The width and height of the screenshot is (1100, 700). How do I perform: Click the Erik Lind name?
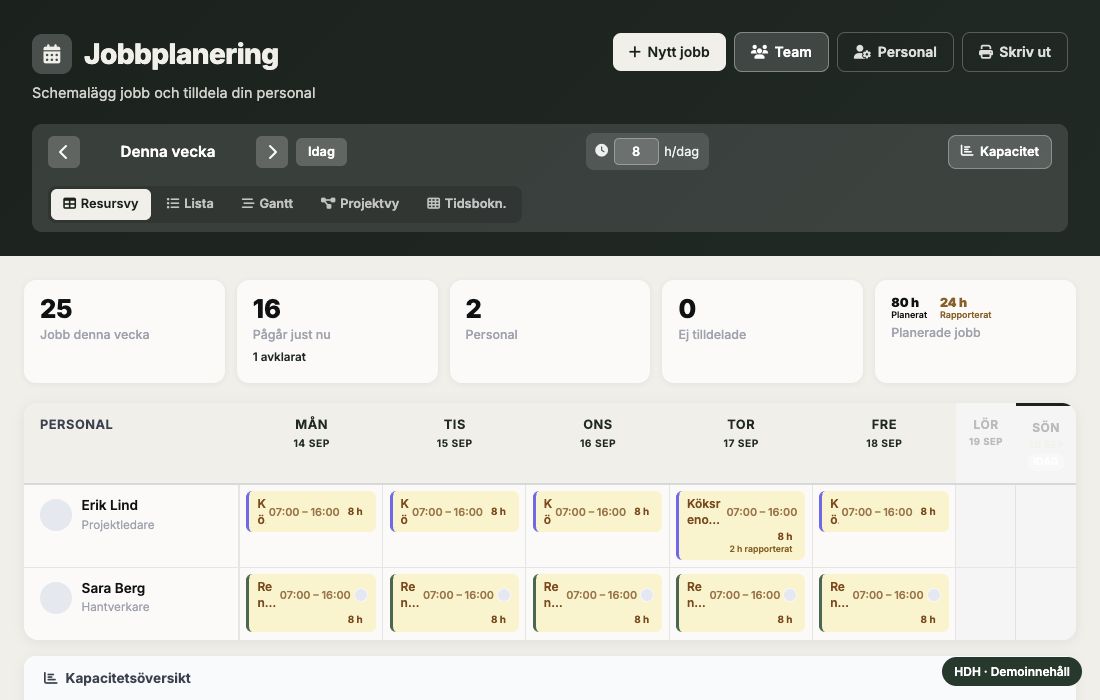pos(109,505)
